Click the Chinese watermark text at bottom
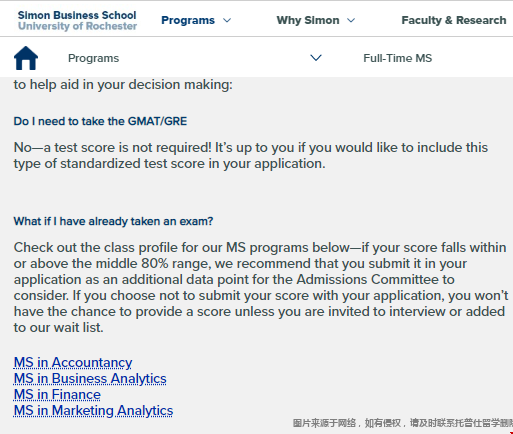Screen dimensions: 513x434 point(403,423)
